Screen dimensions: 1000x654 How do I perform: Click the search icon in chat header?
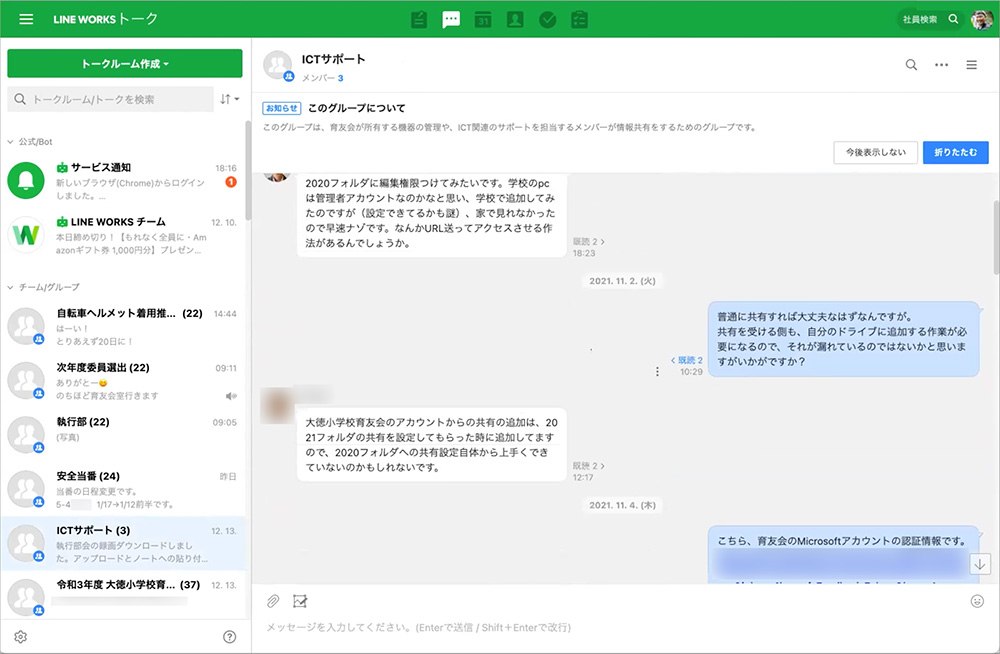pos(911,65)
